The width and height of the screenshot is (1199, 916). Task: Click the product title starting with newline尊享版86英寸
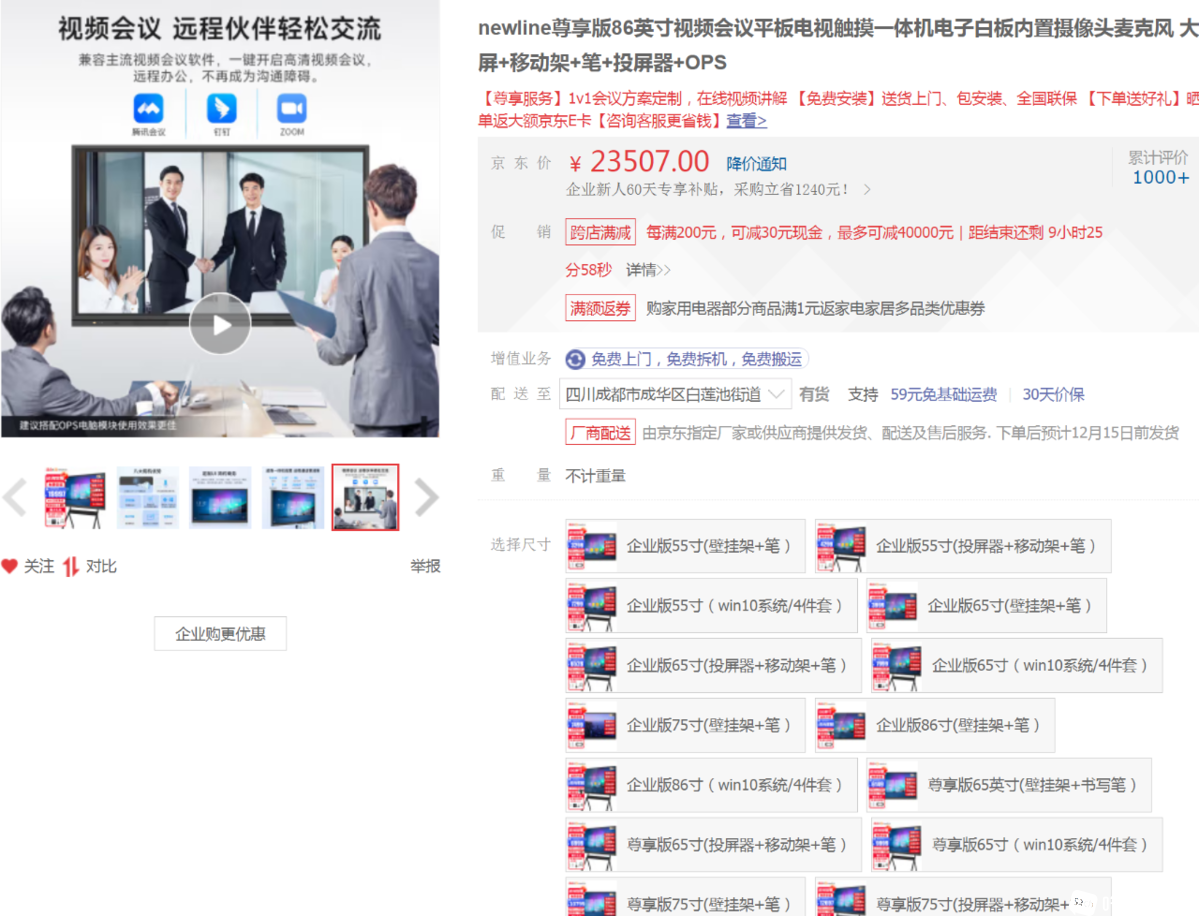pos(838,45)
